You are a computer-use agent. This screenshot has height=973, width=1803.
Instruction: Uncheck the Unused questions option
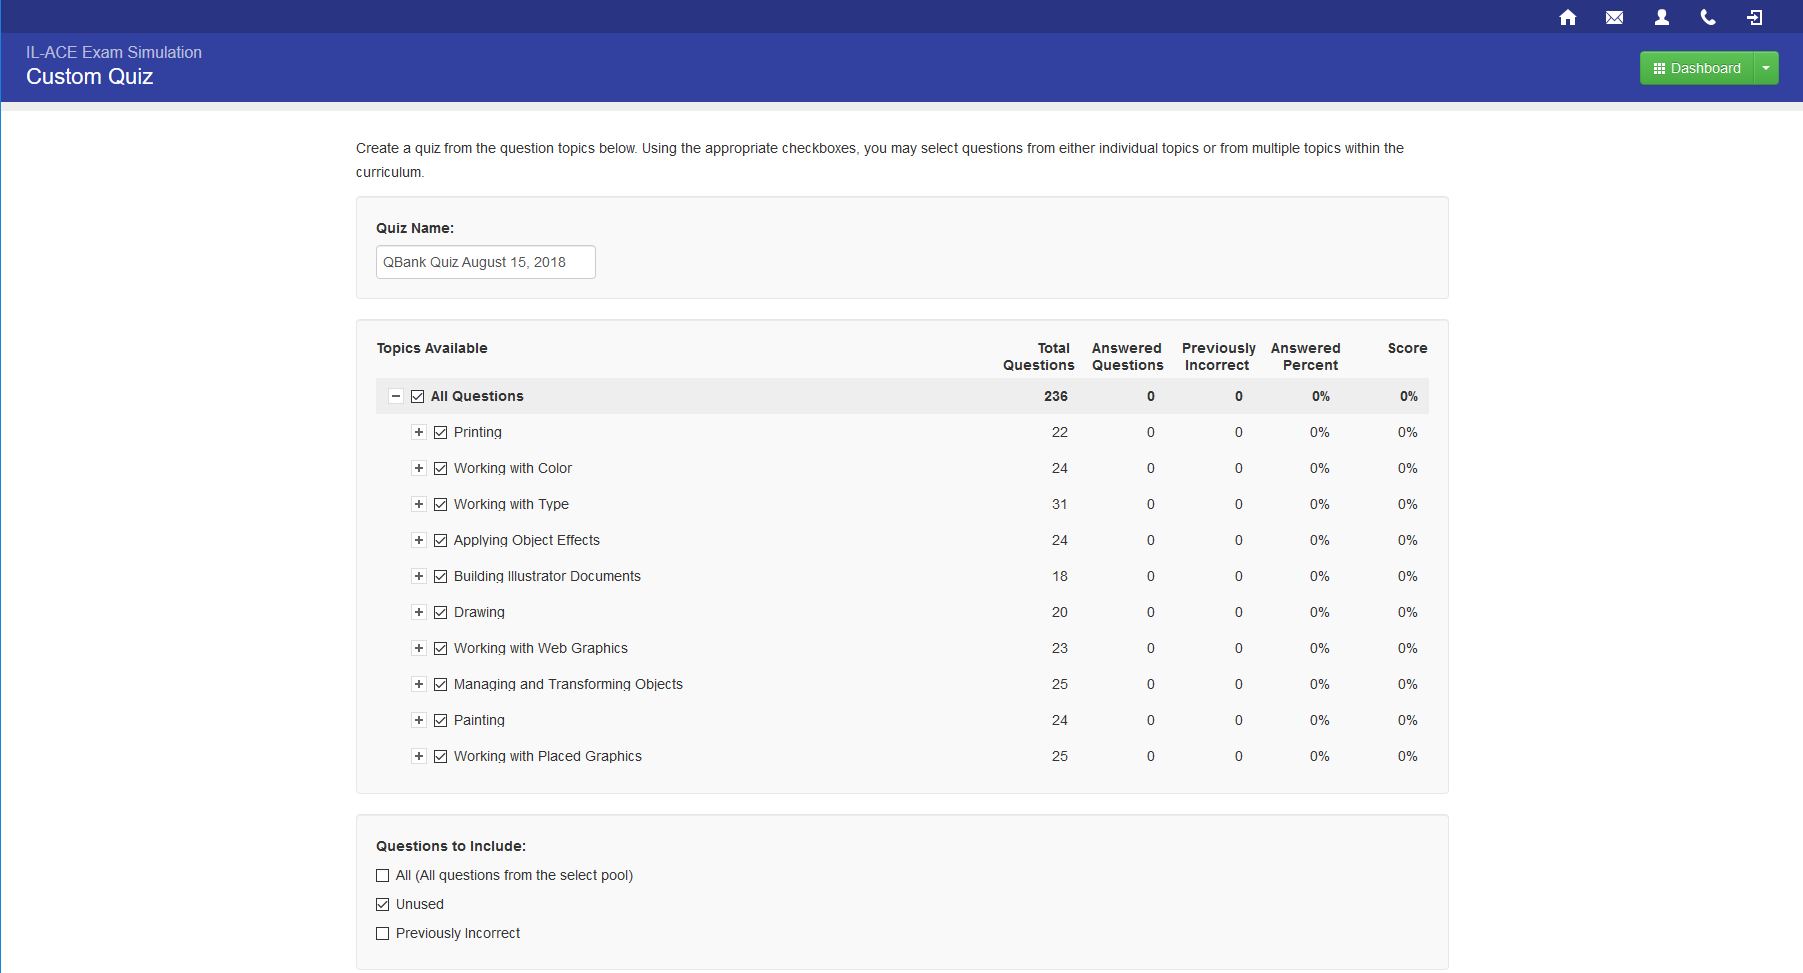(383, 904)
